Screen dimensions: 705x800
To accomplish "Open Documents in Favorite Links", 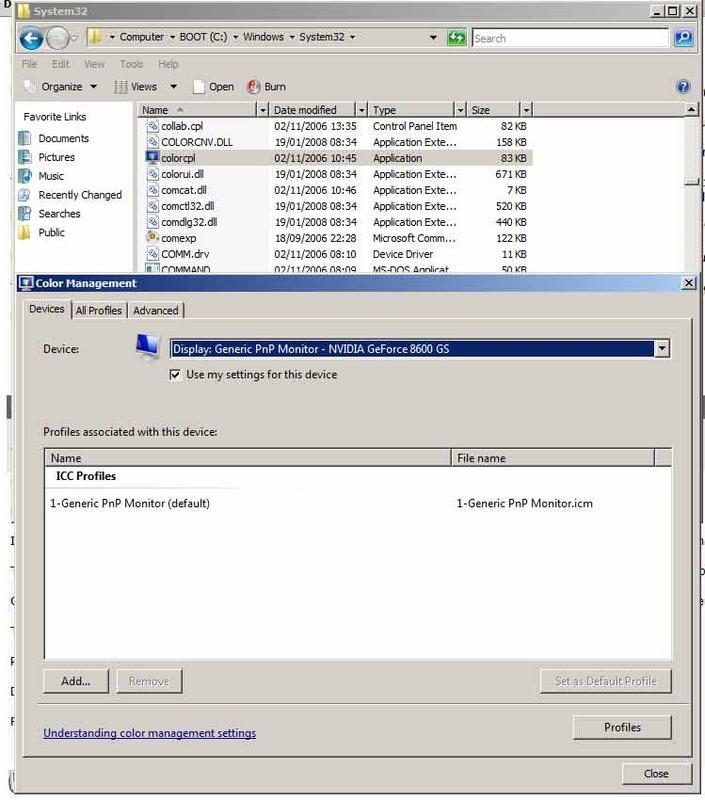I will (63, 138).
